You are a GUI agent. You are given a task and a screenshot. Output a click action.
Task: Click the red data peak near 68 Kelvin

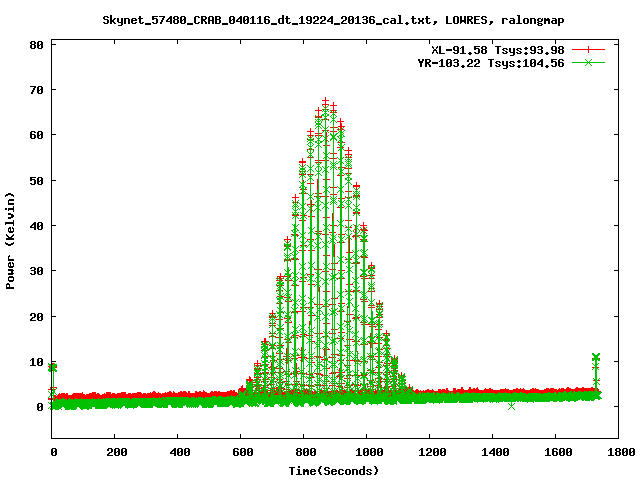325,101
